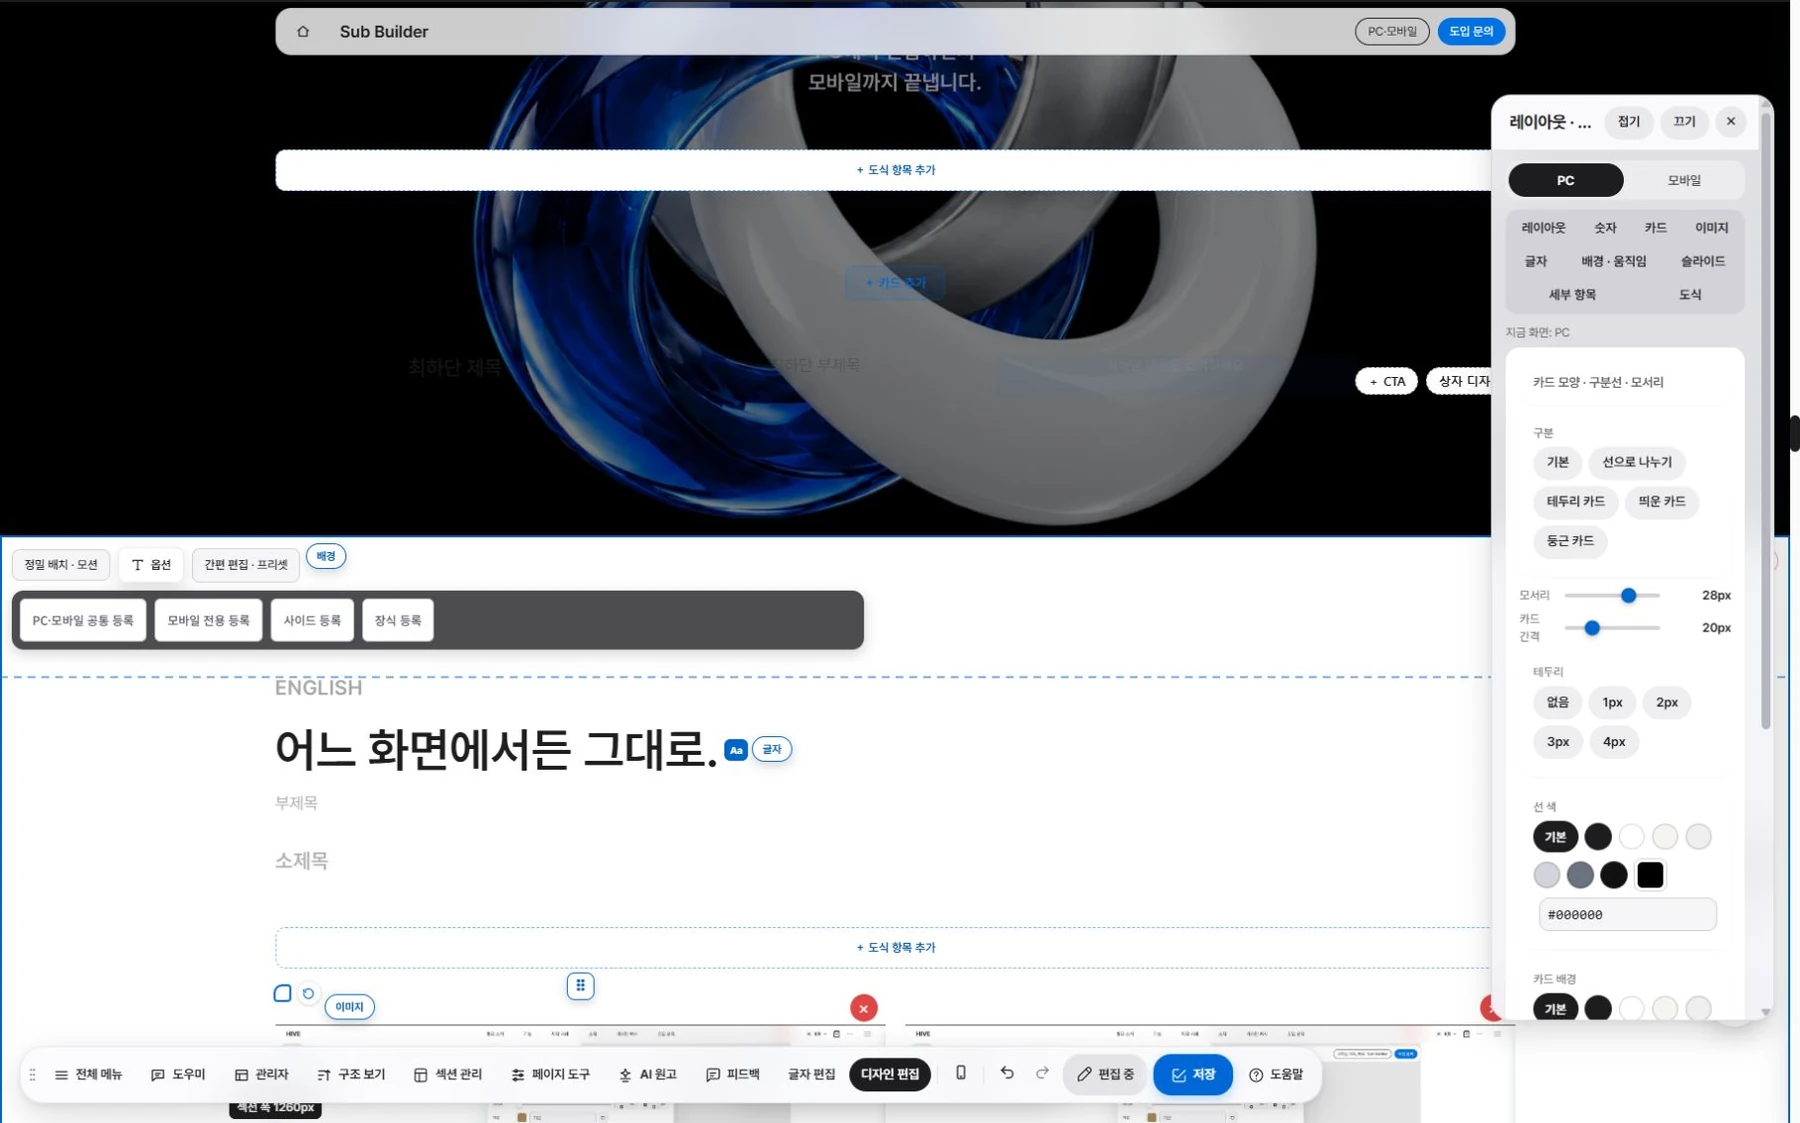The width and height of the screenshot is (1800, 1123).
Task: Open AI 원고 in the bottom toolbar
Action: pyautogui.click(x=648, y=1074)
